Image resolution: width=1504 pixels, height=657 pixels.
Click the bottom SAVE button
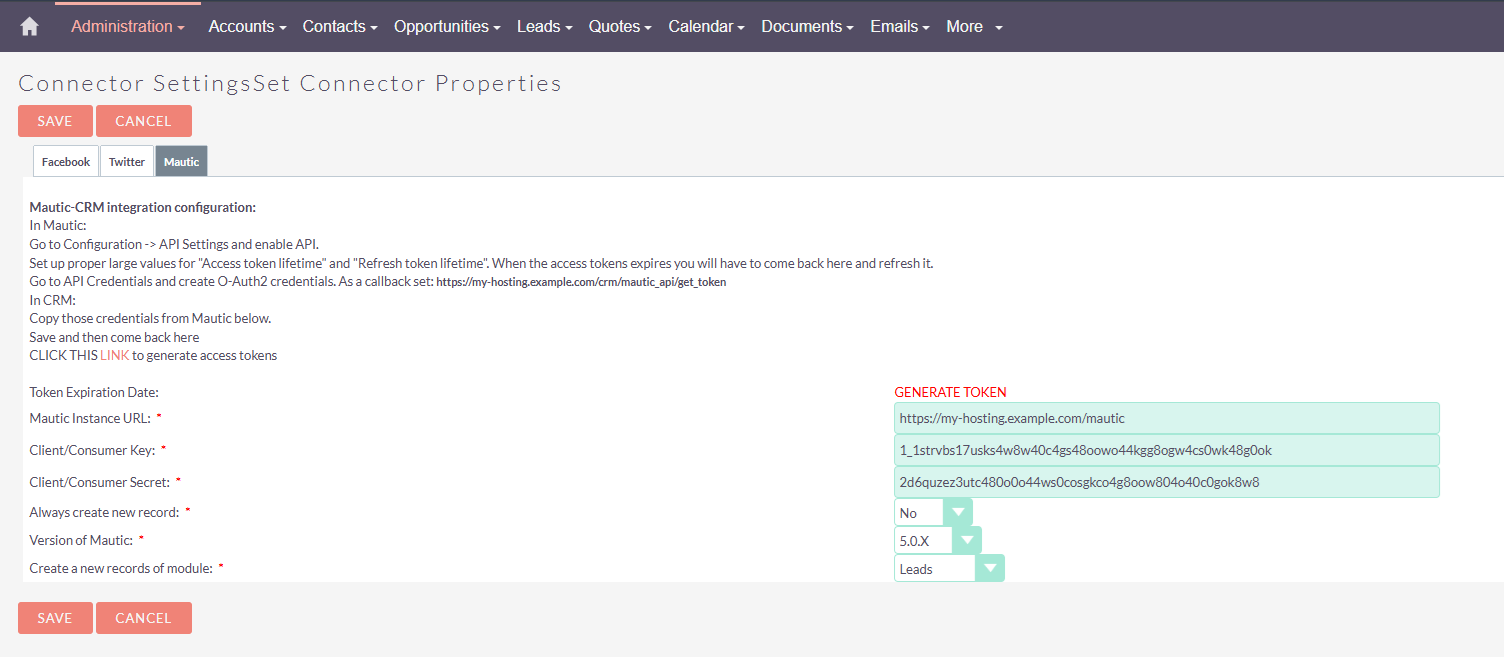tap(55, 618)
